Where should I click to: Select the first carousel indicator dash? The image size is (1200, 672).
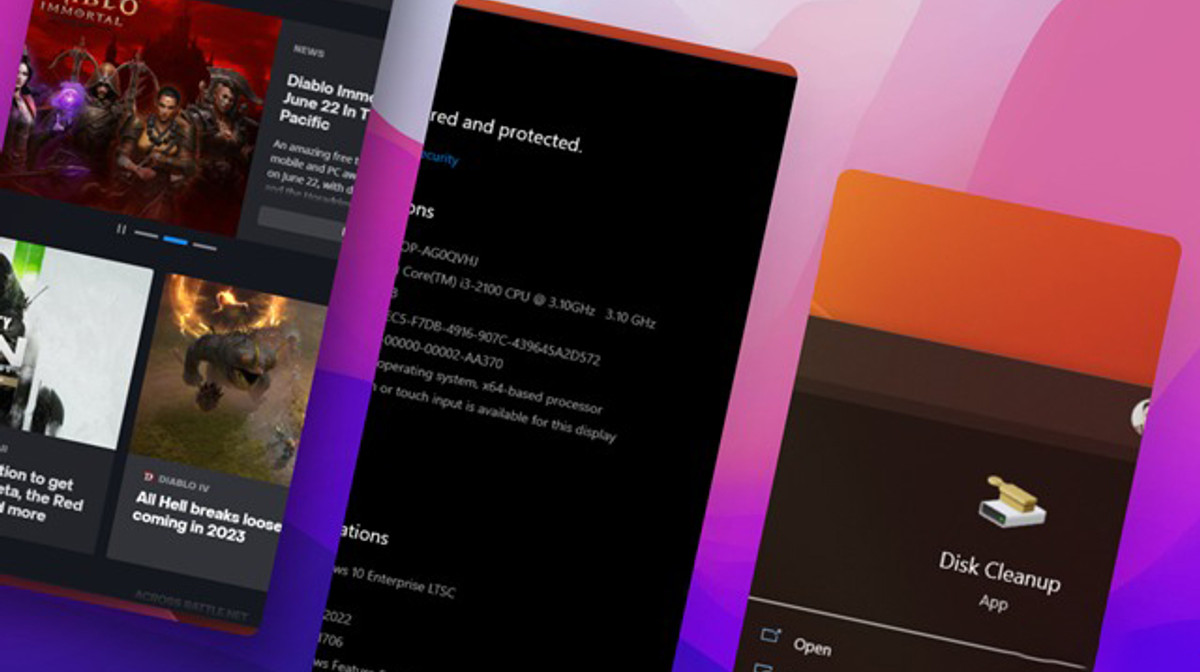pos(146,235)
